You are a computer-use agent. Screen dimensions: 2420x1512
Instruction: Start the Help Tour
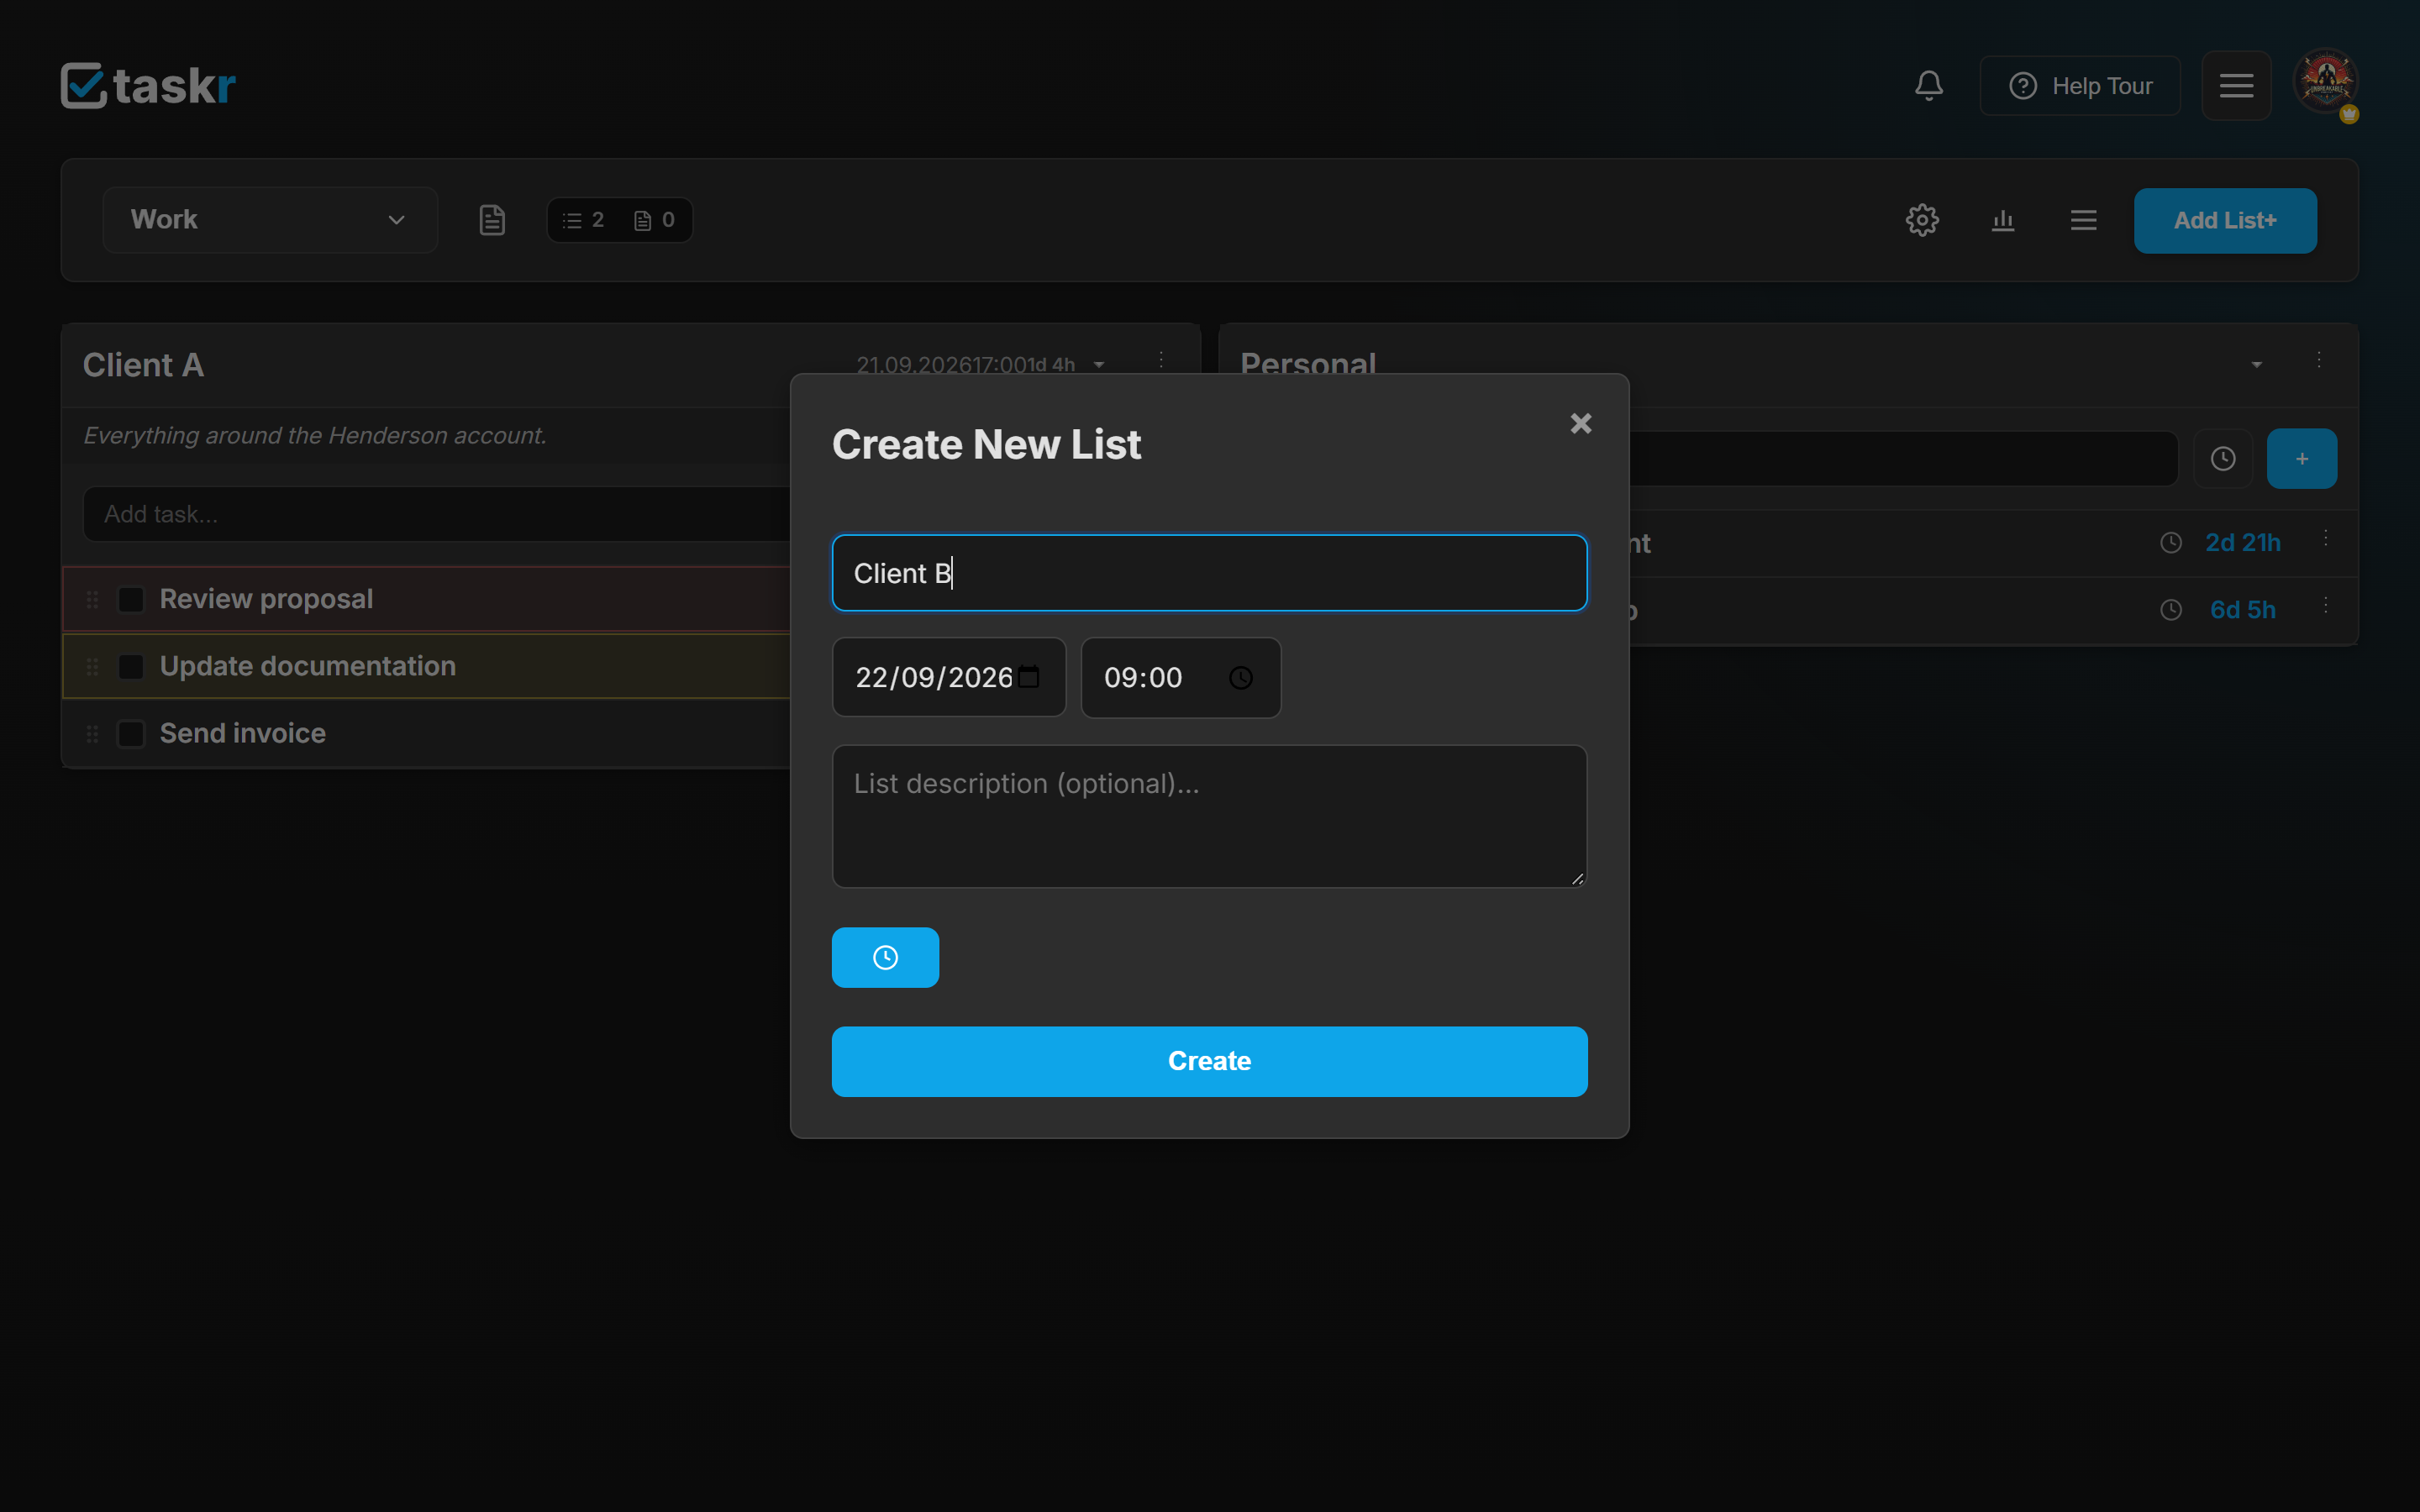[2080, 86]
